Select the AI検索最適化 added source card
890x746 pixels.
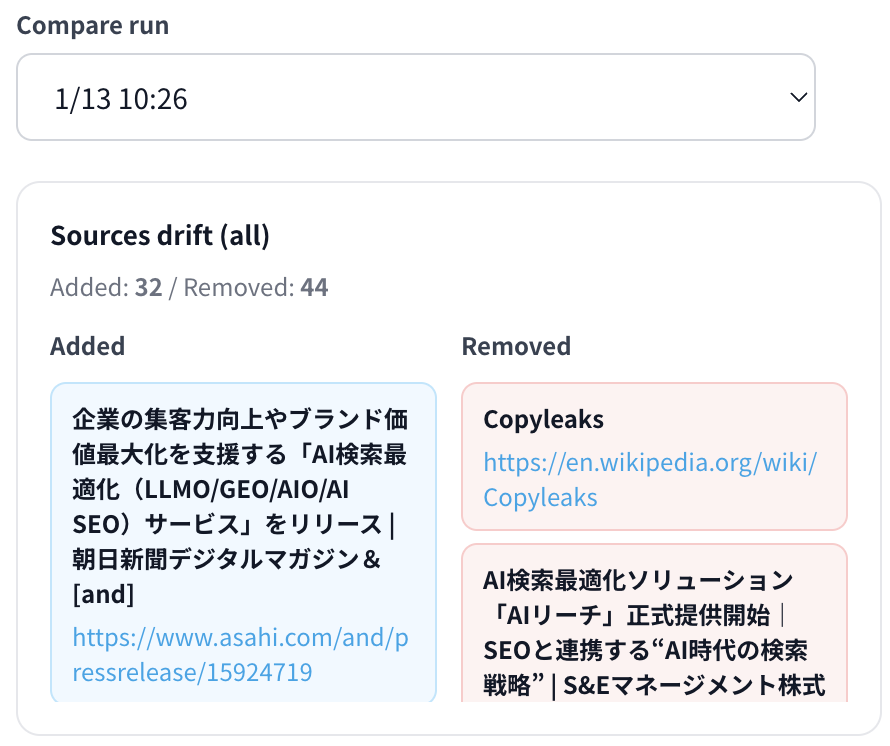pos(243,542)
